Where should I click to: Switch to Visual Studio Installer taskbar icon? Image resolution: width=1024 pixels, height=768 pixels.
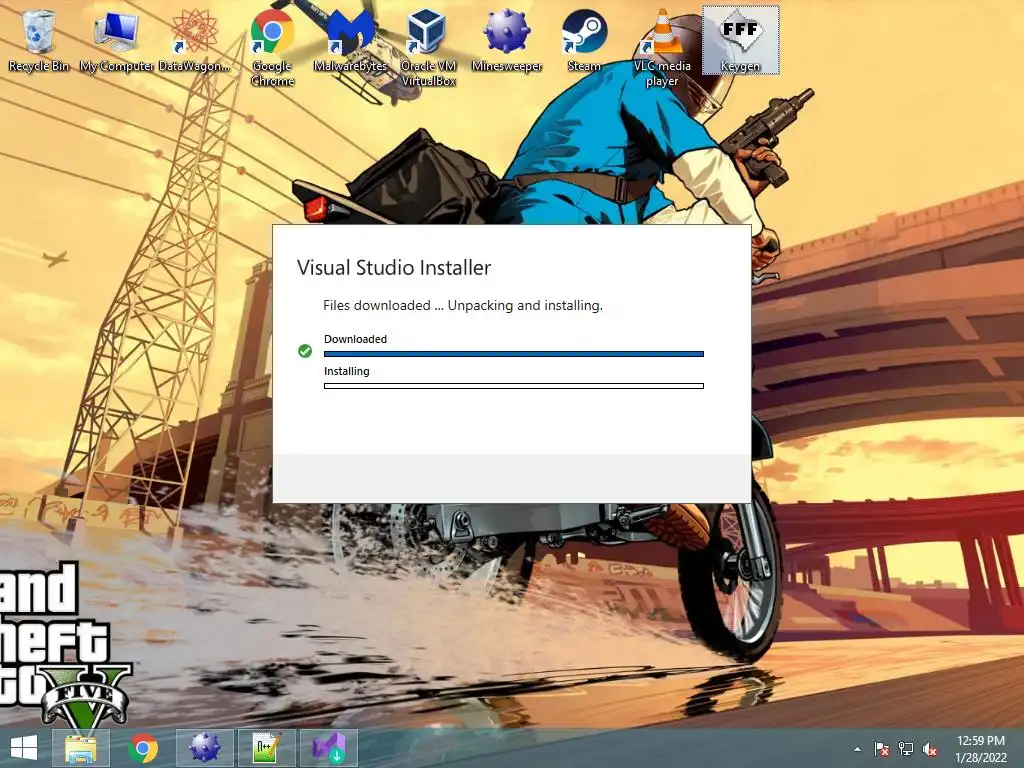click(x=328, y=748)
